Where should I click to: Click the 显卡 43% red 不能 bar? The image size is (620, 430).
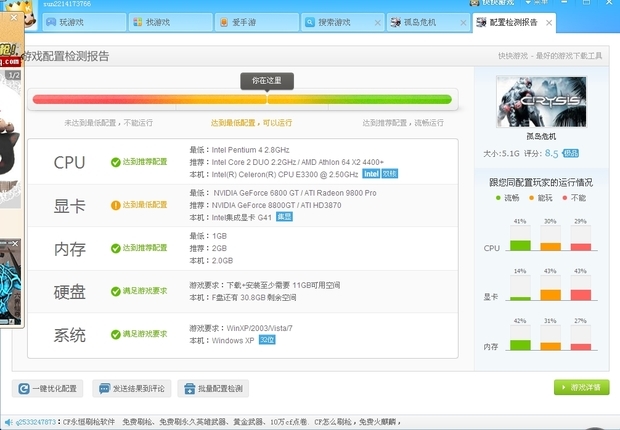pyautogui.click(x=580, y=295)
